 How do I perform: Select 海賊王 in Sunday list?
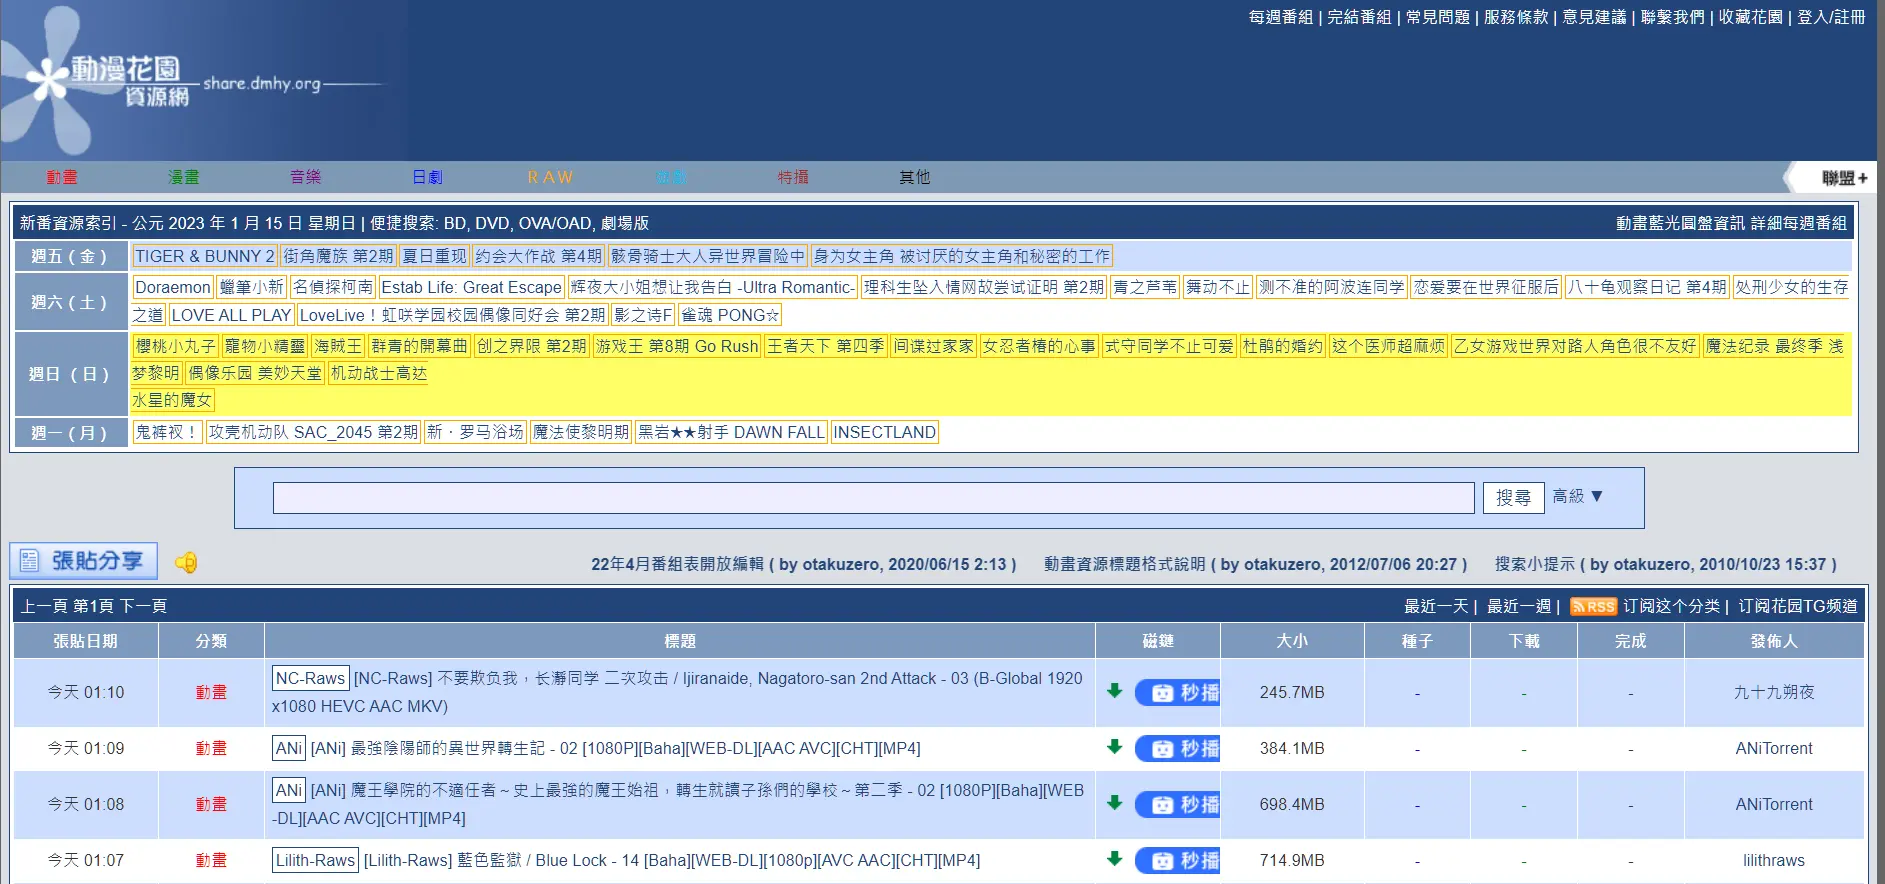[x=338, y=346]
